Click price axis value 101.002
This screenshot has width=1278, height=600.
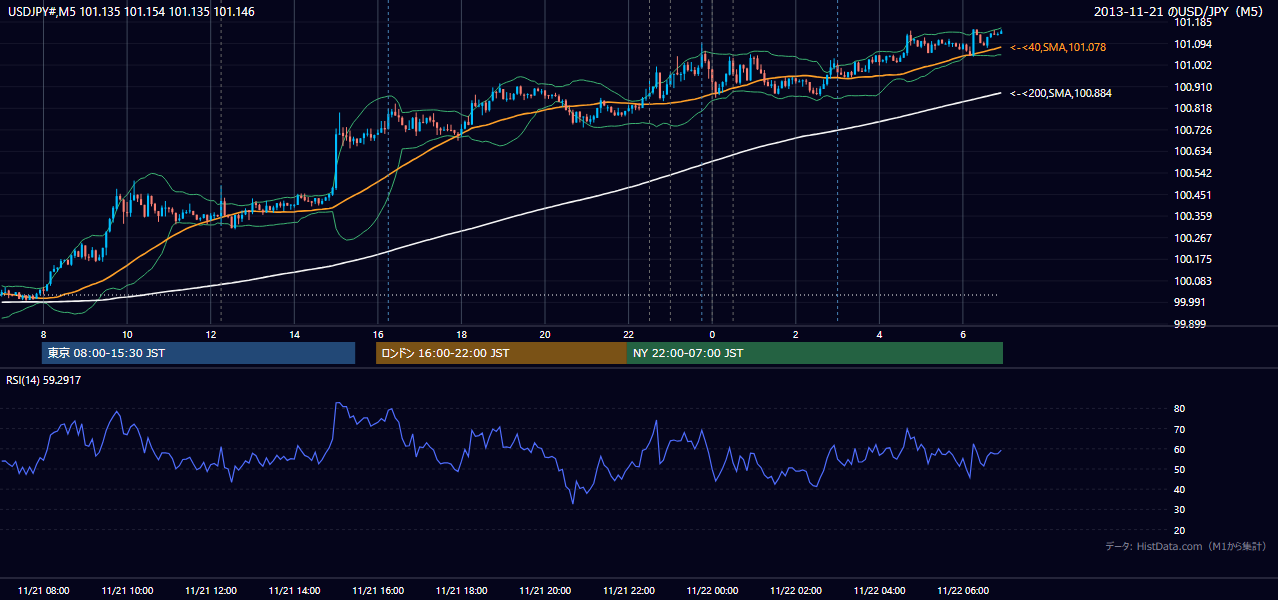[x=1194, y=65]
